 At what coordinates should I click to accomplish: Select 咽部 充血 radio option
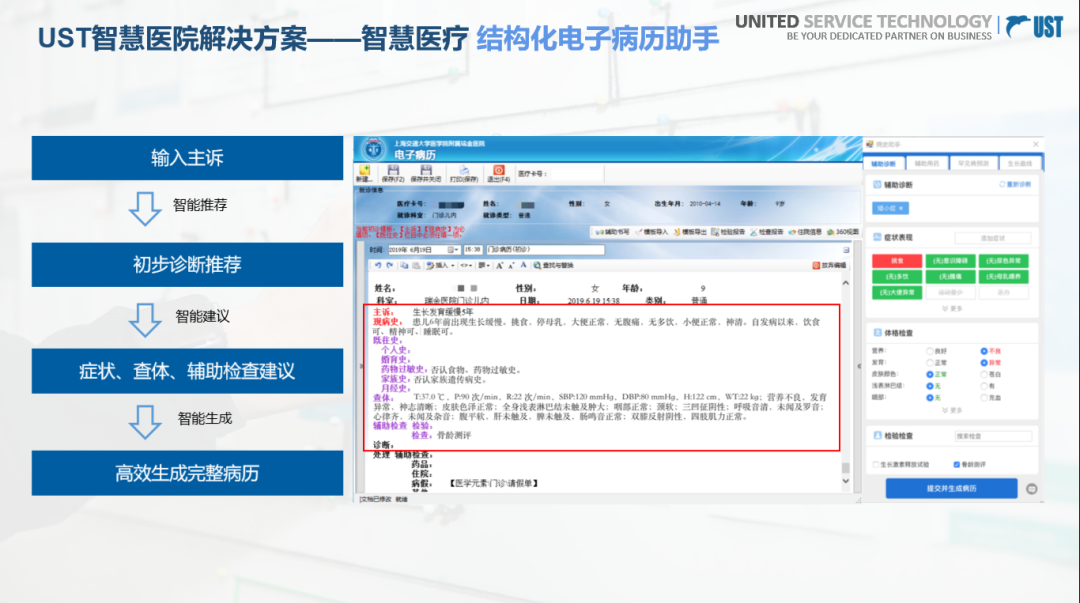[x=984, y=398]
